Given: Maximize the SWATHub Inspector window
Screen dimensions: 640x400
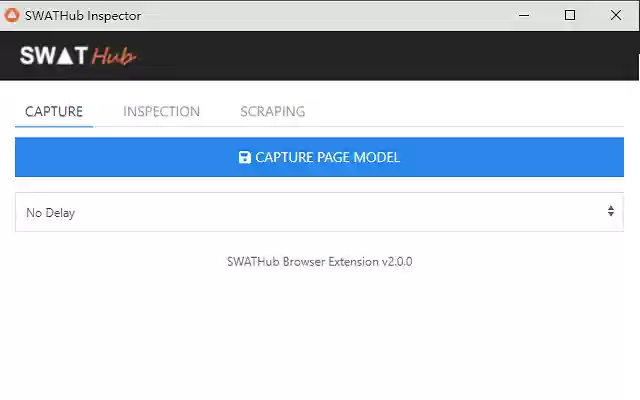Looking at the screenshot, I should click(570, 15).
